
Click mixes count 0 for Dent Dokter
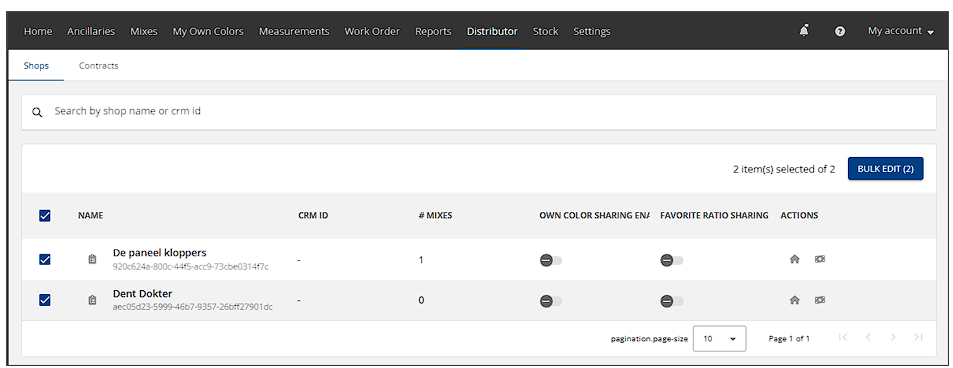click(421, 300)
